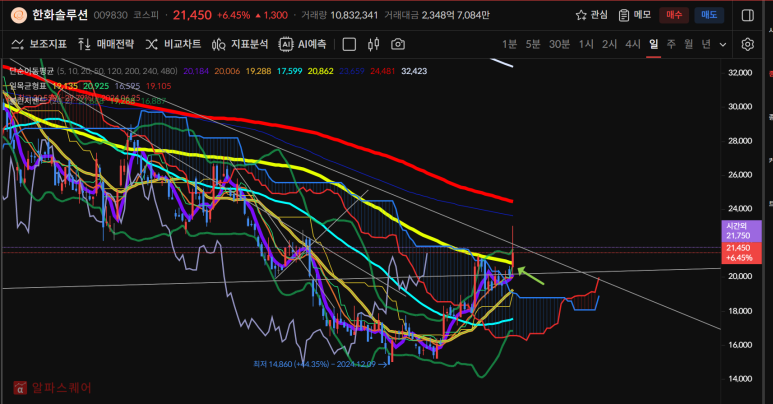Click 32,000 on the price axis

(740, 73)
